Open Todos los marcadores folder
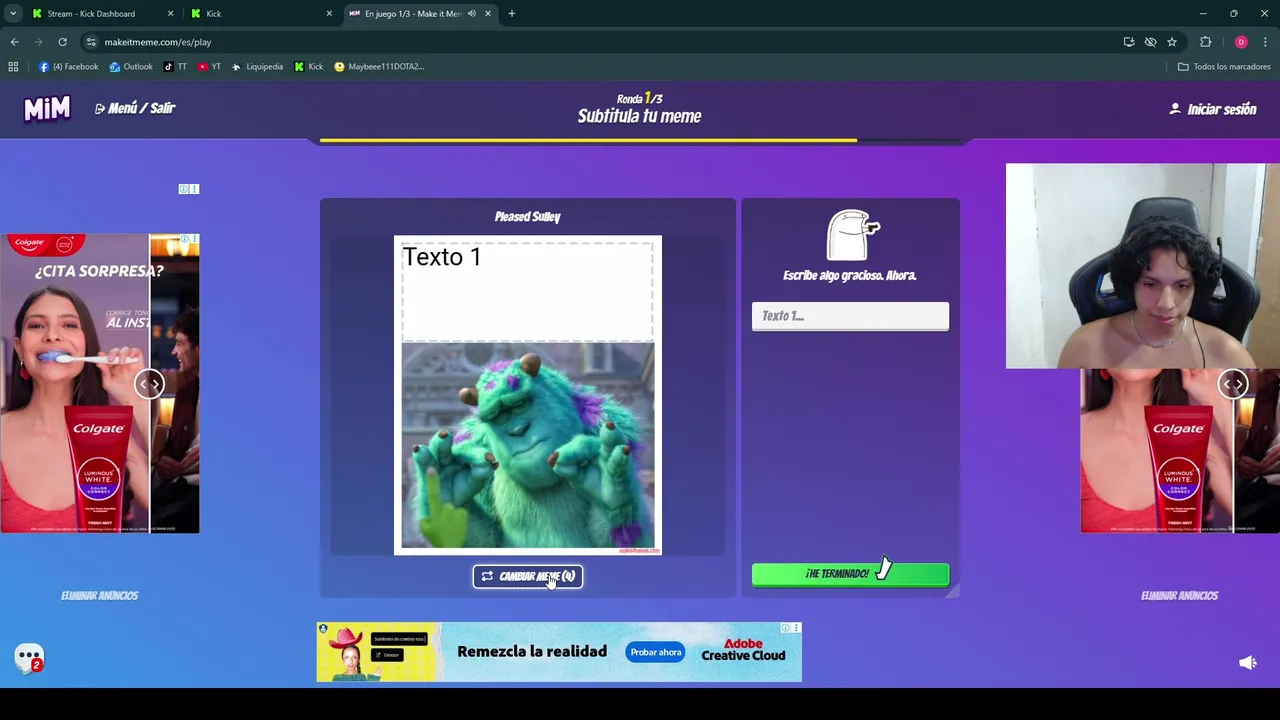Viewport: 1280px width, 720px height. (x=1224, y=67)
